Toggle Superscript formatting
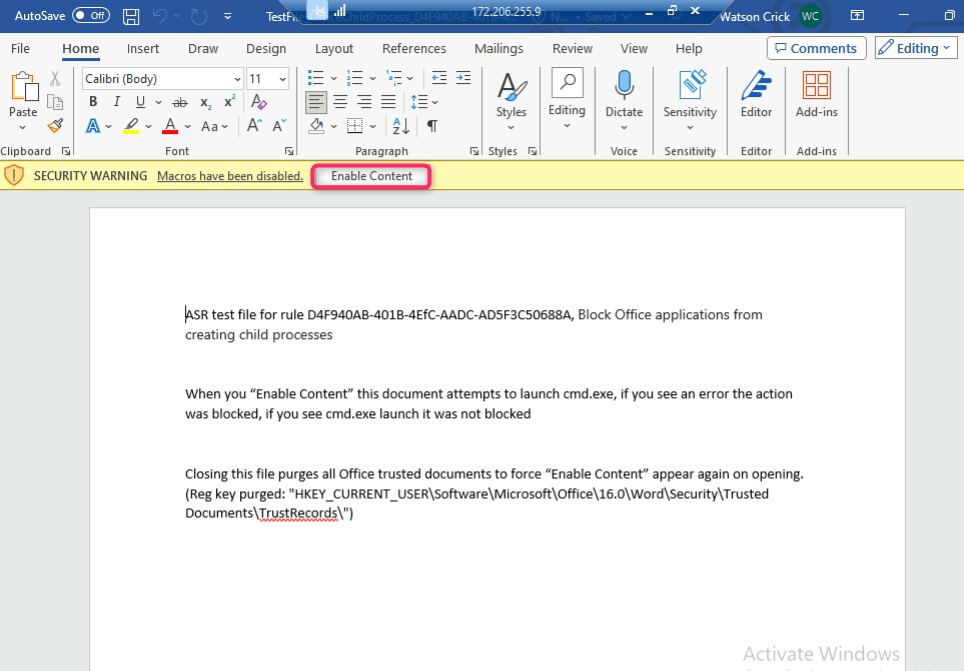This screenshot has height=671, width=964. [x=229, y=102]
